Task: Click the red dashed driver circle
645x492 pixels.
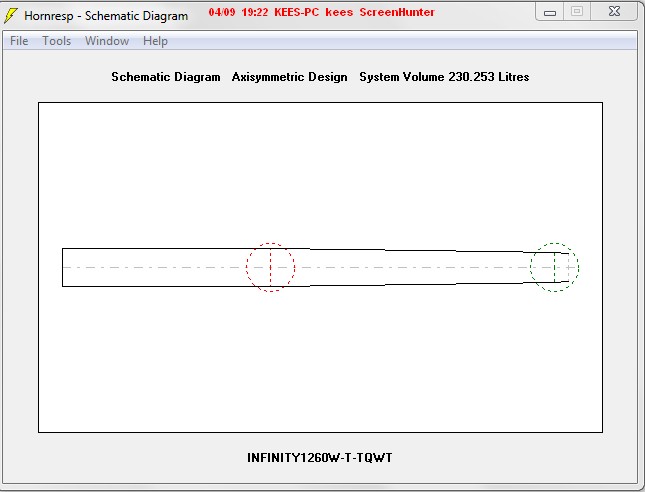Action: coord(271,267)
